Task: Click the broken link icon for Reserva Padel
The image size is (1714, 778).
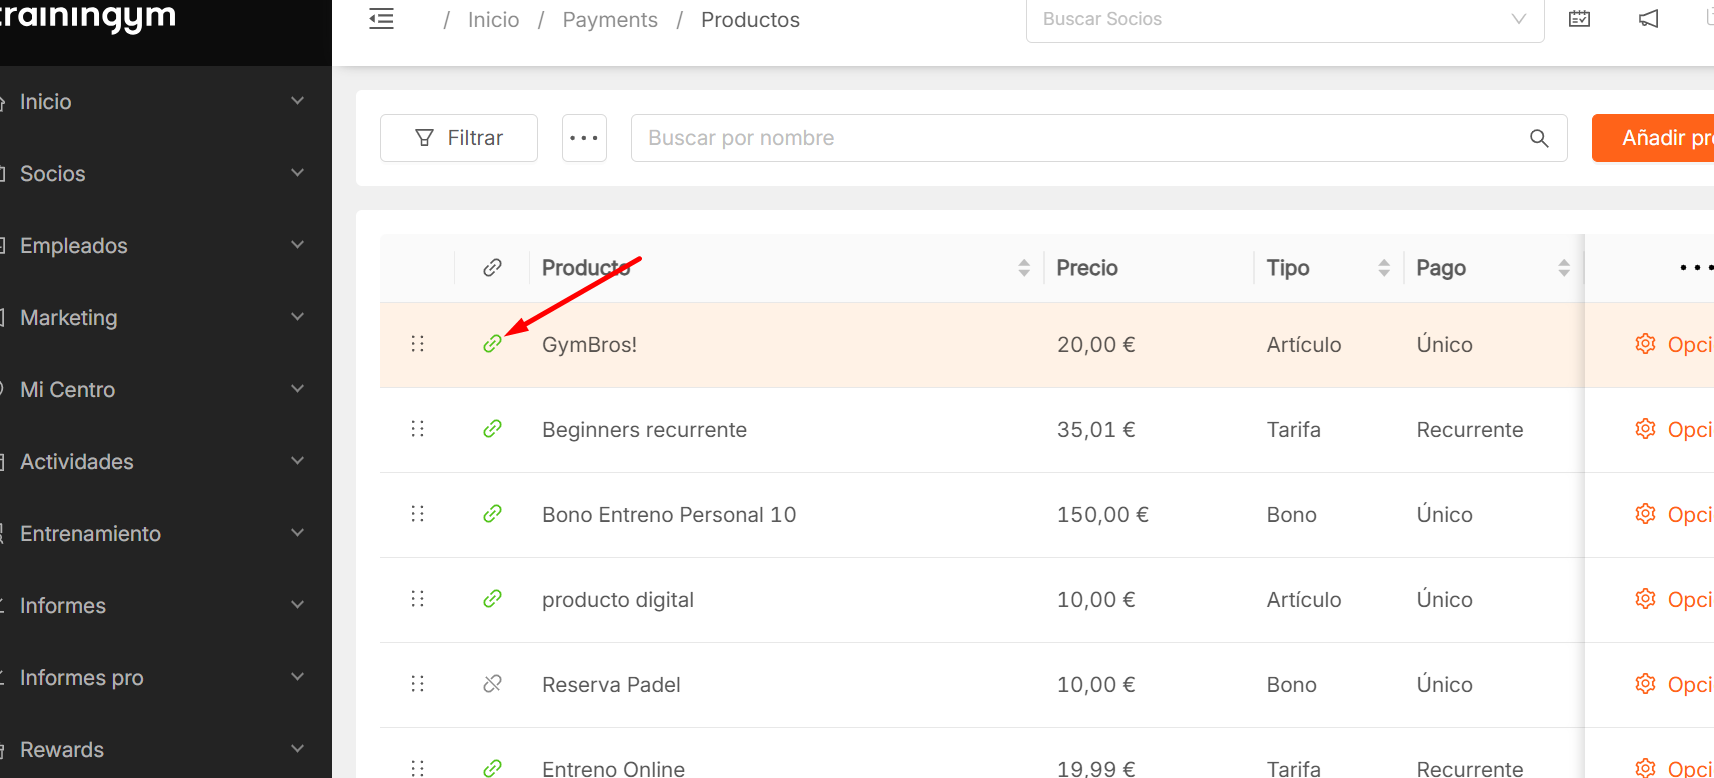Action: [x=492, y=684]
